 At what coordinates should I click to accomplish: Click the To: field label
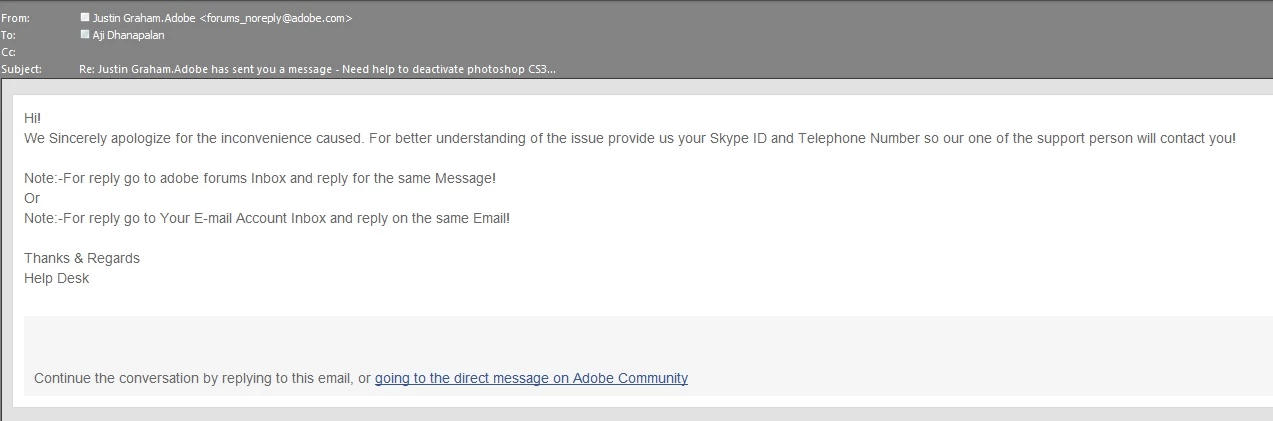(x=9, y=35)
